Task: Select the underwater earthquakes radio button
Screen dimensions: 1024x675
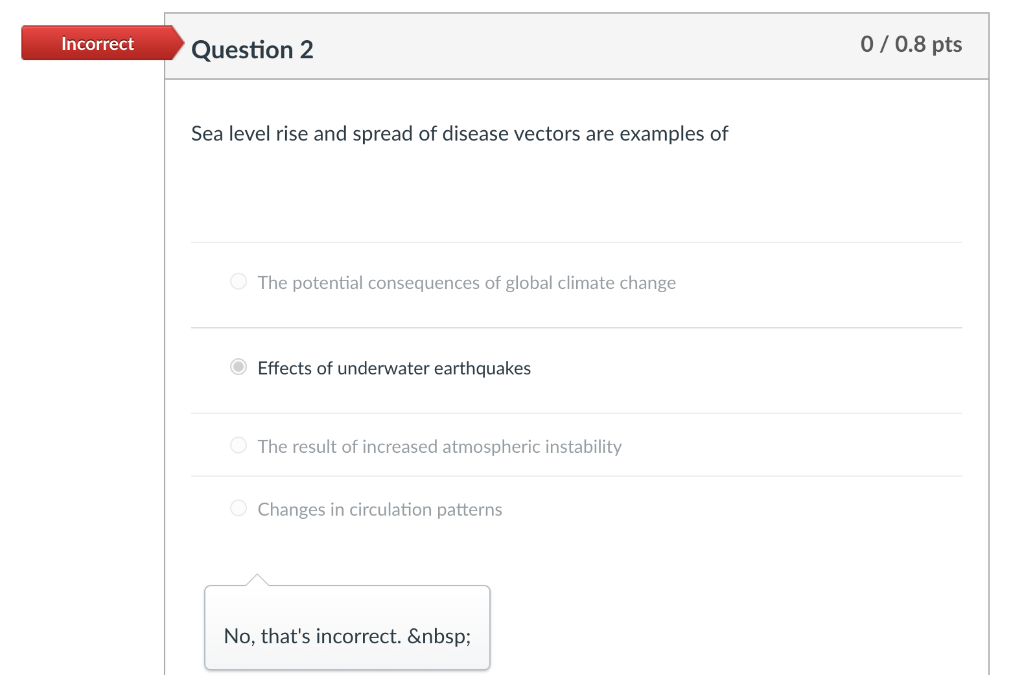Action: 238,368
